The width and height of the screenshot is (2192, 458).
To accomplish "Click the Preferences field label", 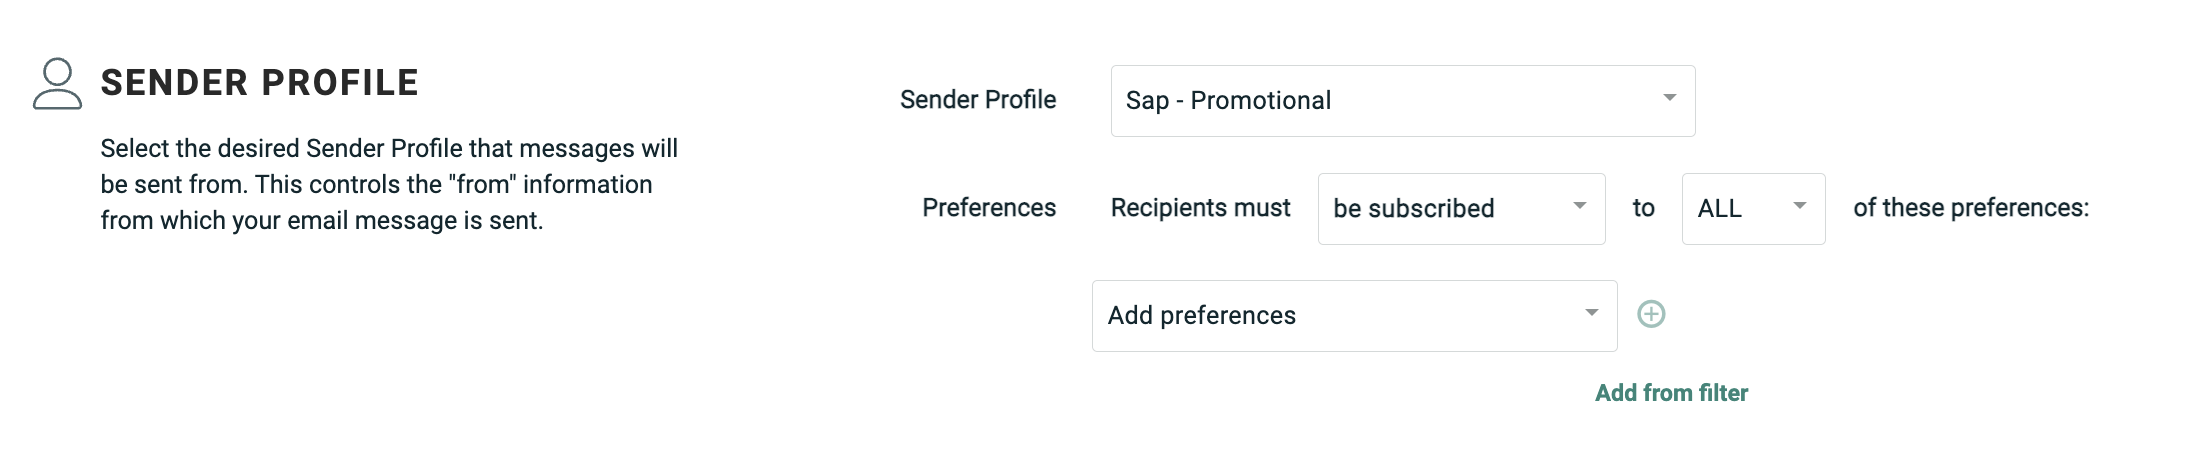I will [x=988, y=208].
